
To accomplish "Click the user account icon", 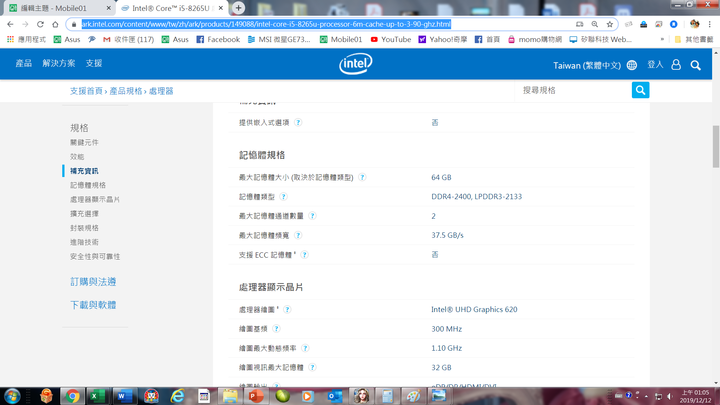I will [676, 65].
